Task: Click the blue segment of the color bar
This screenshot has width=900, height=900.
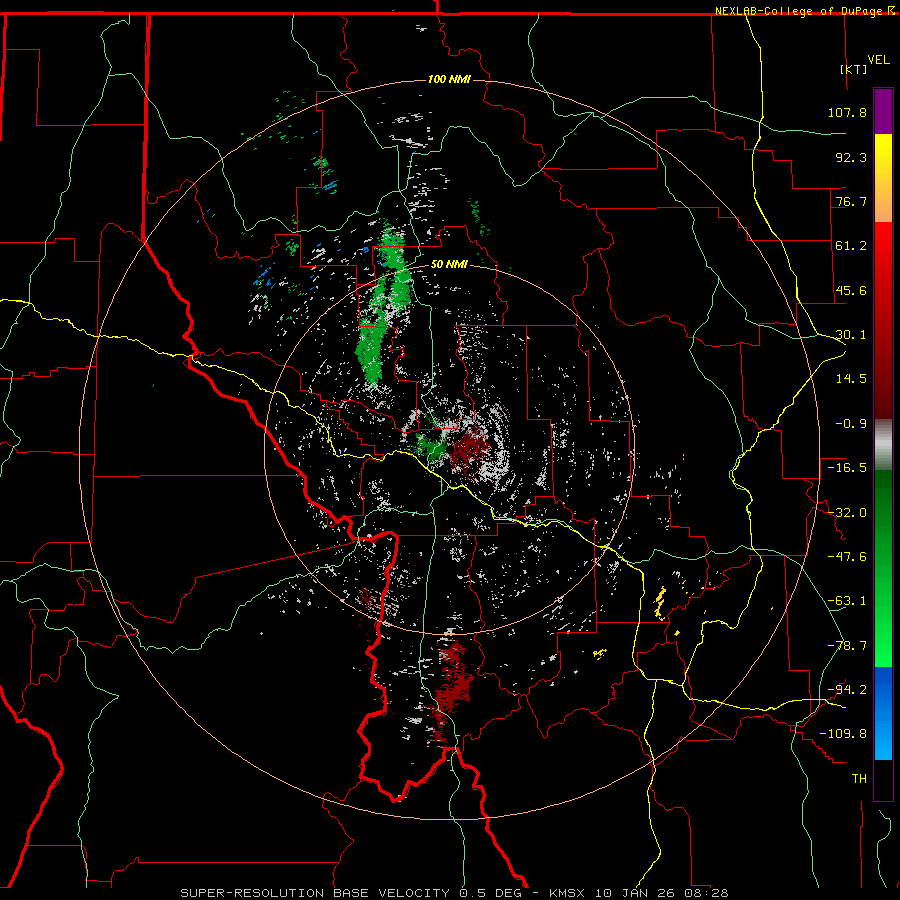Action: (883, 713)
